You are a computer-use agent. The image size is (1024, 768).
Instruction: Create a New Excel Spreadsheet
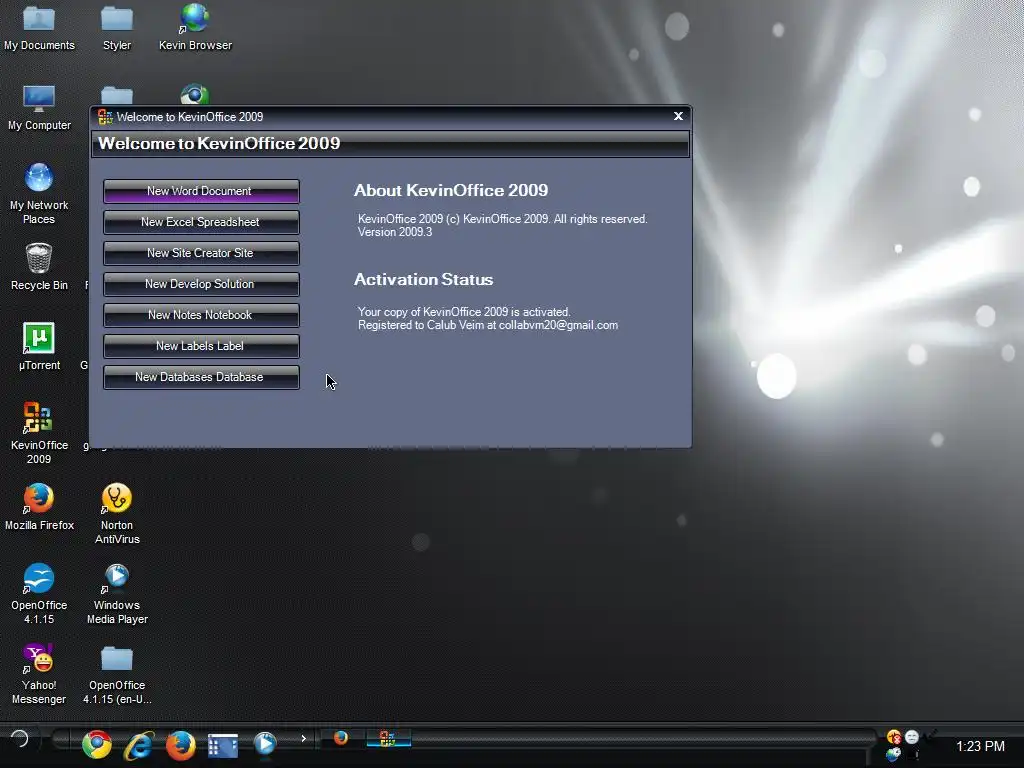tap(201, 222)
